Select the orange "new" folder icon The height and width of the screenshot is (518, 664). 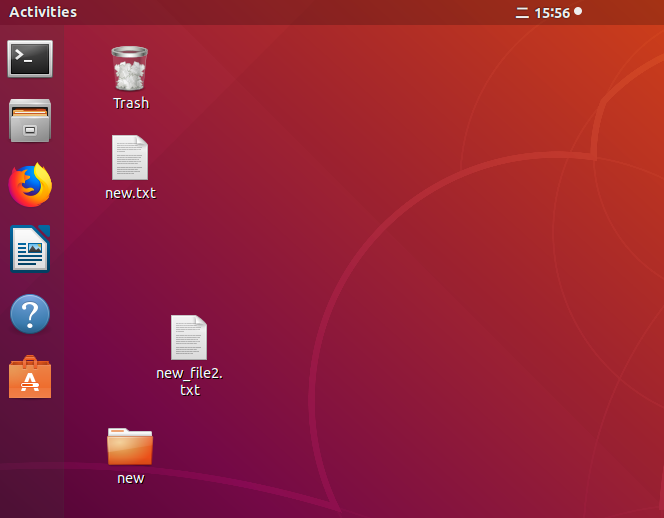[x=130, y=446]
